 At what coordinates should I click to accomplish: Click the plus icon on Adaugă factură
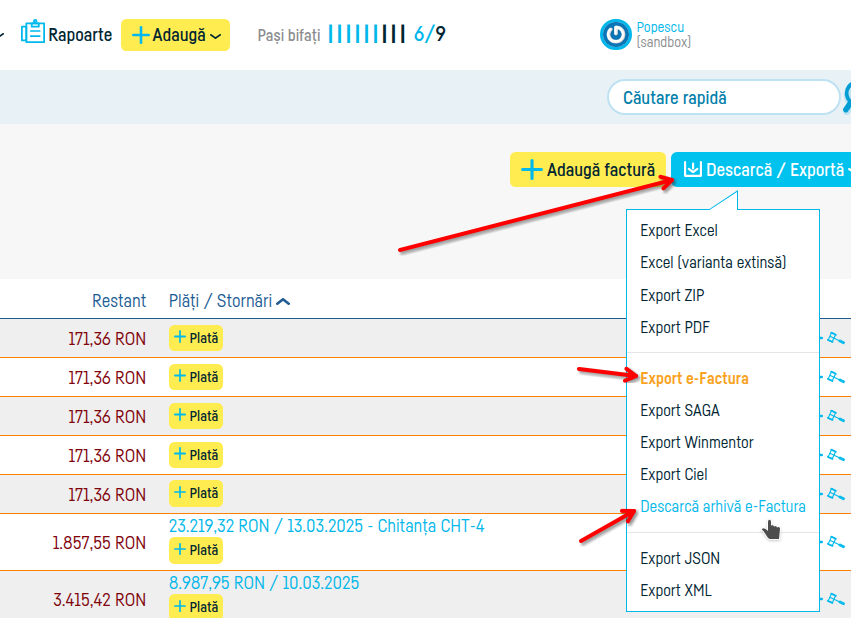click(x=531, y=170)
